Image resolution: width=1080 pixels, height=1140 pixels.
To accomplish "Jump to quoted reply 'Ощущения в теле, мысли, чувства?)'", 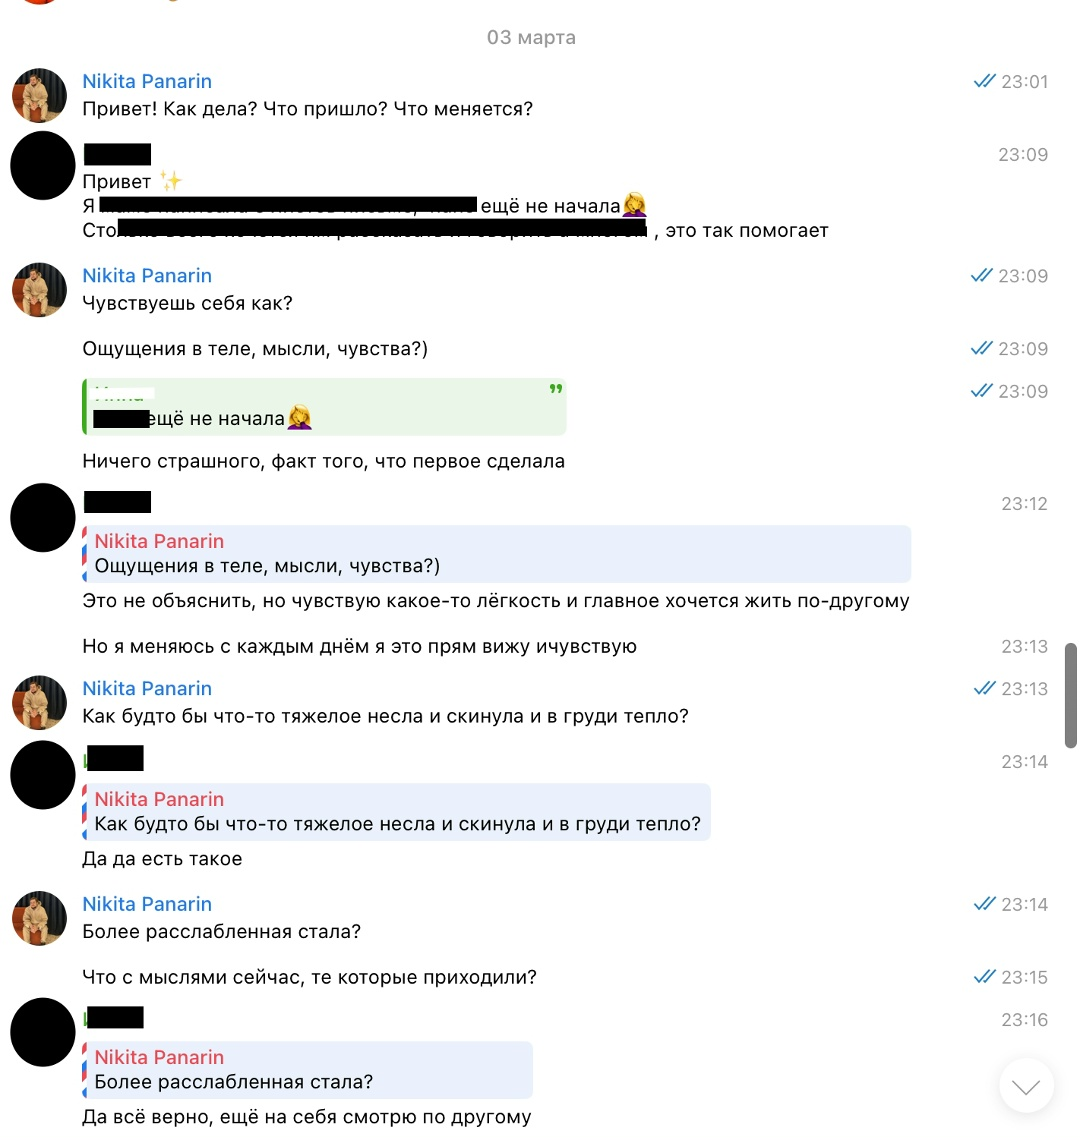I will pyautogui.click(x=497, y=554).
